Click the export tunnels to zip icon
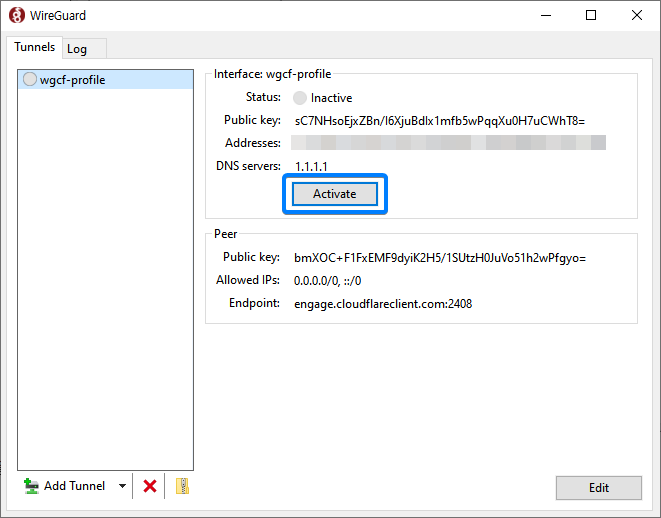 tap(183, 486)
